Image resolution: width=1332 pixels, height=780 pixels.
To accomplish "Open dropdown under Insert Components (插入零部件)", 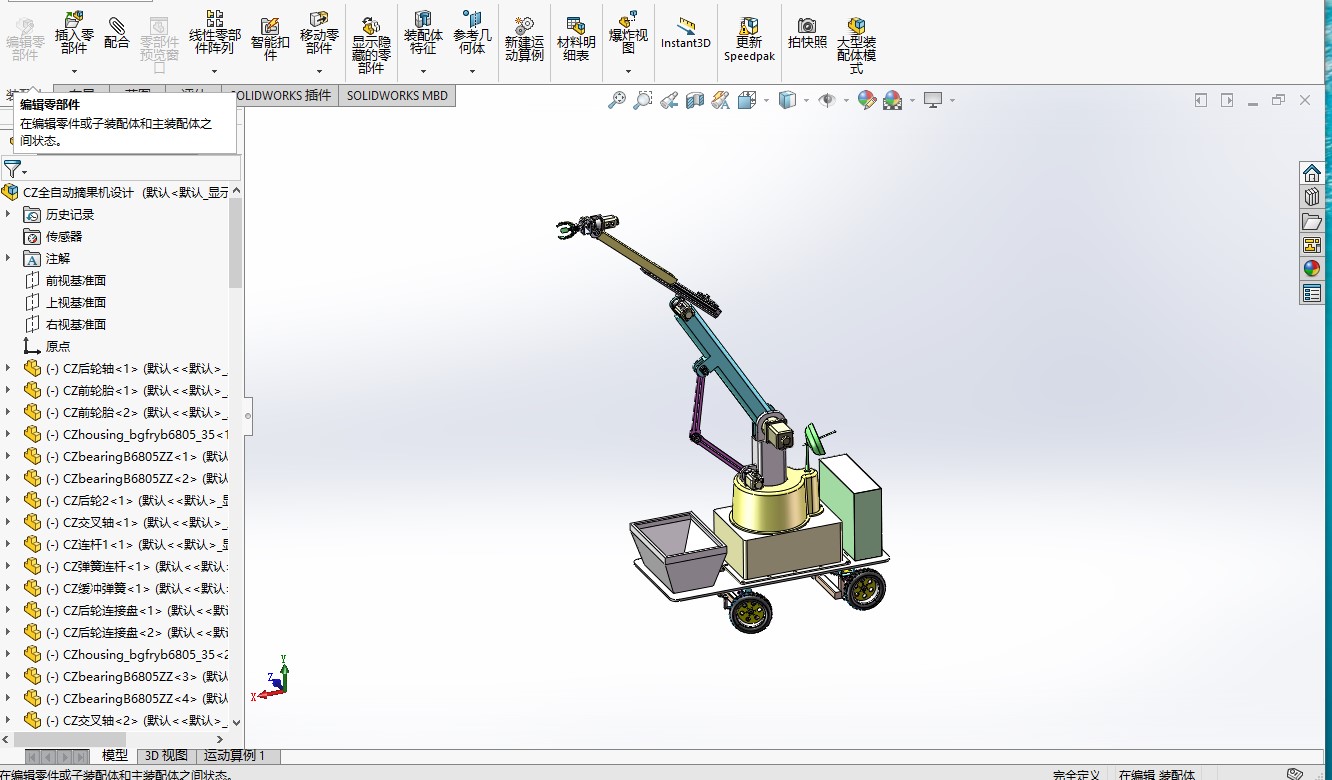I will coord(74,71).
